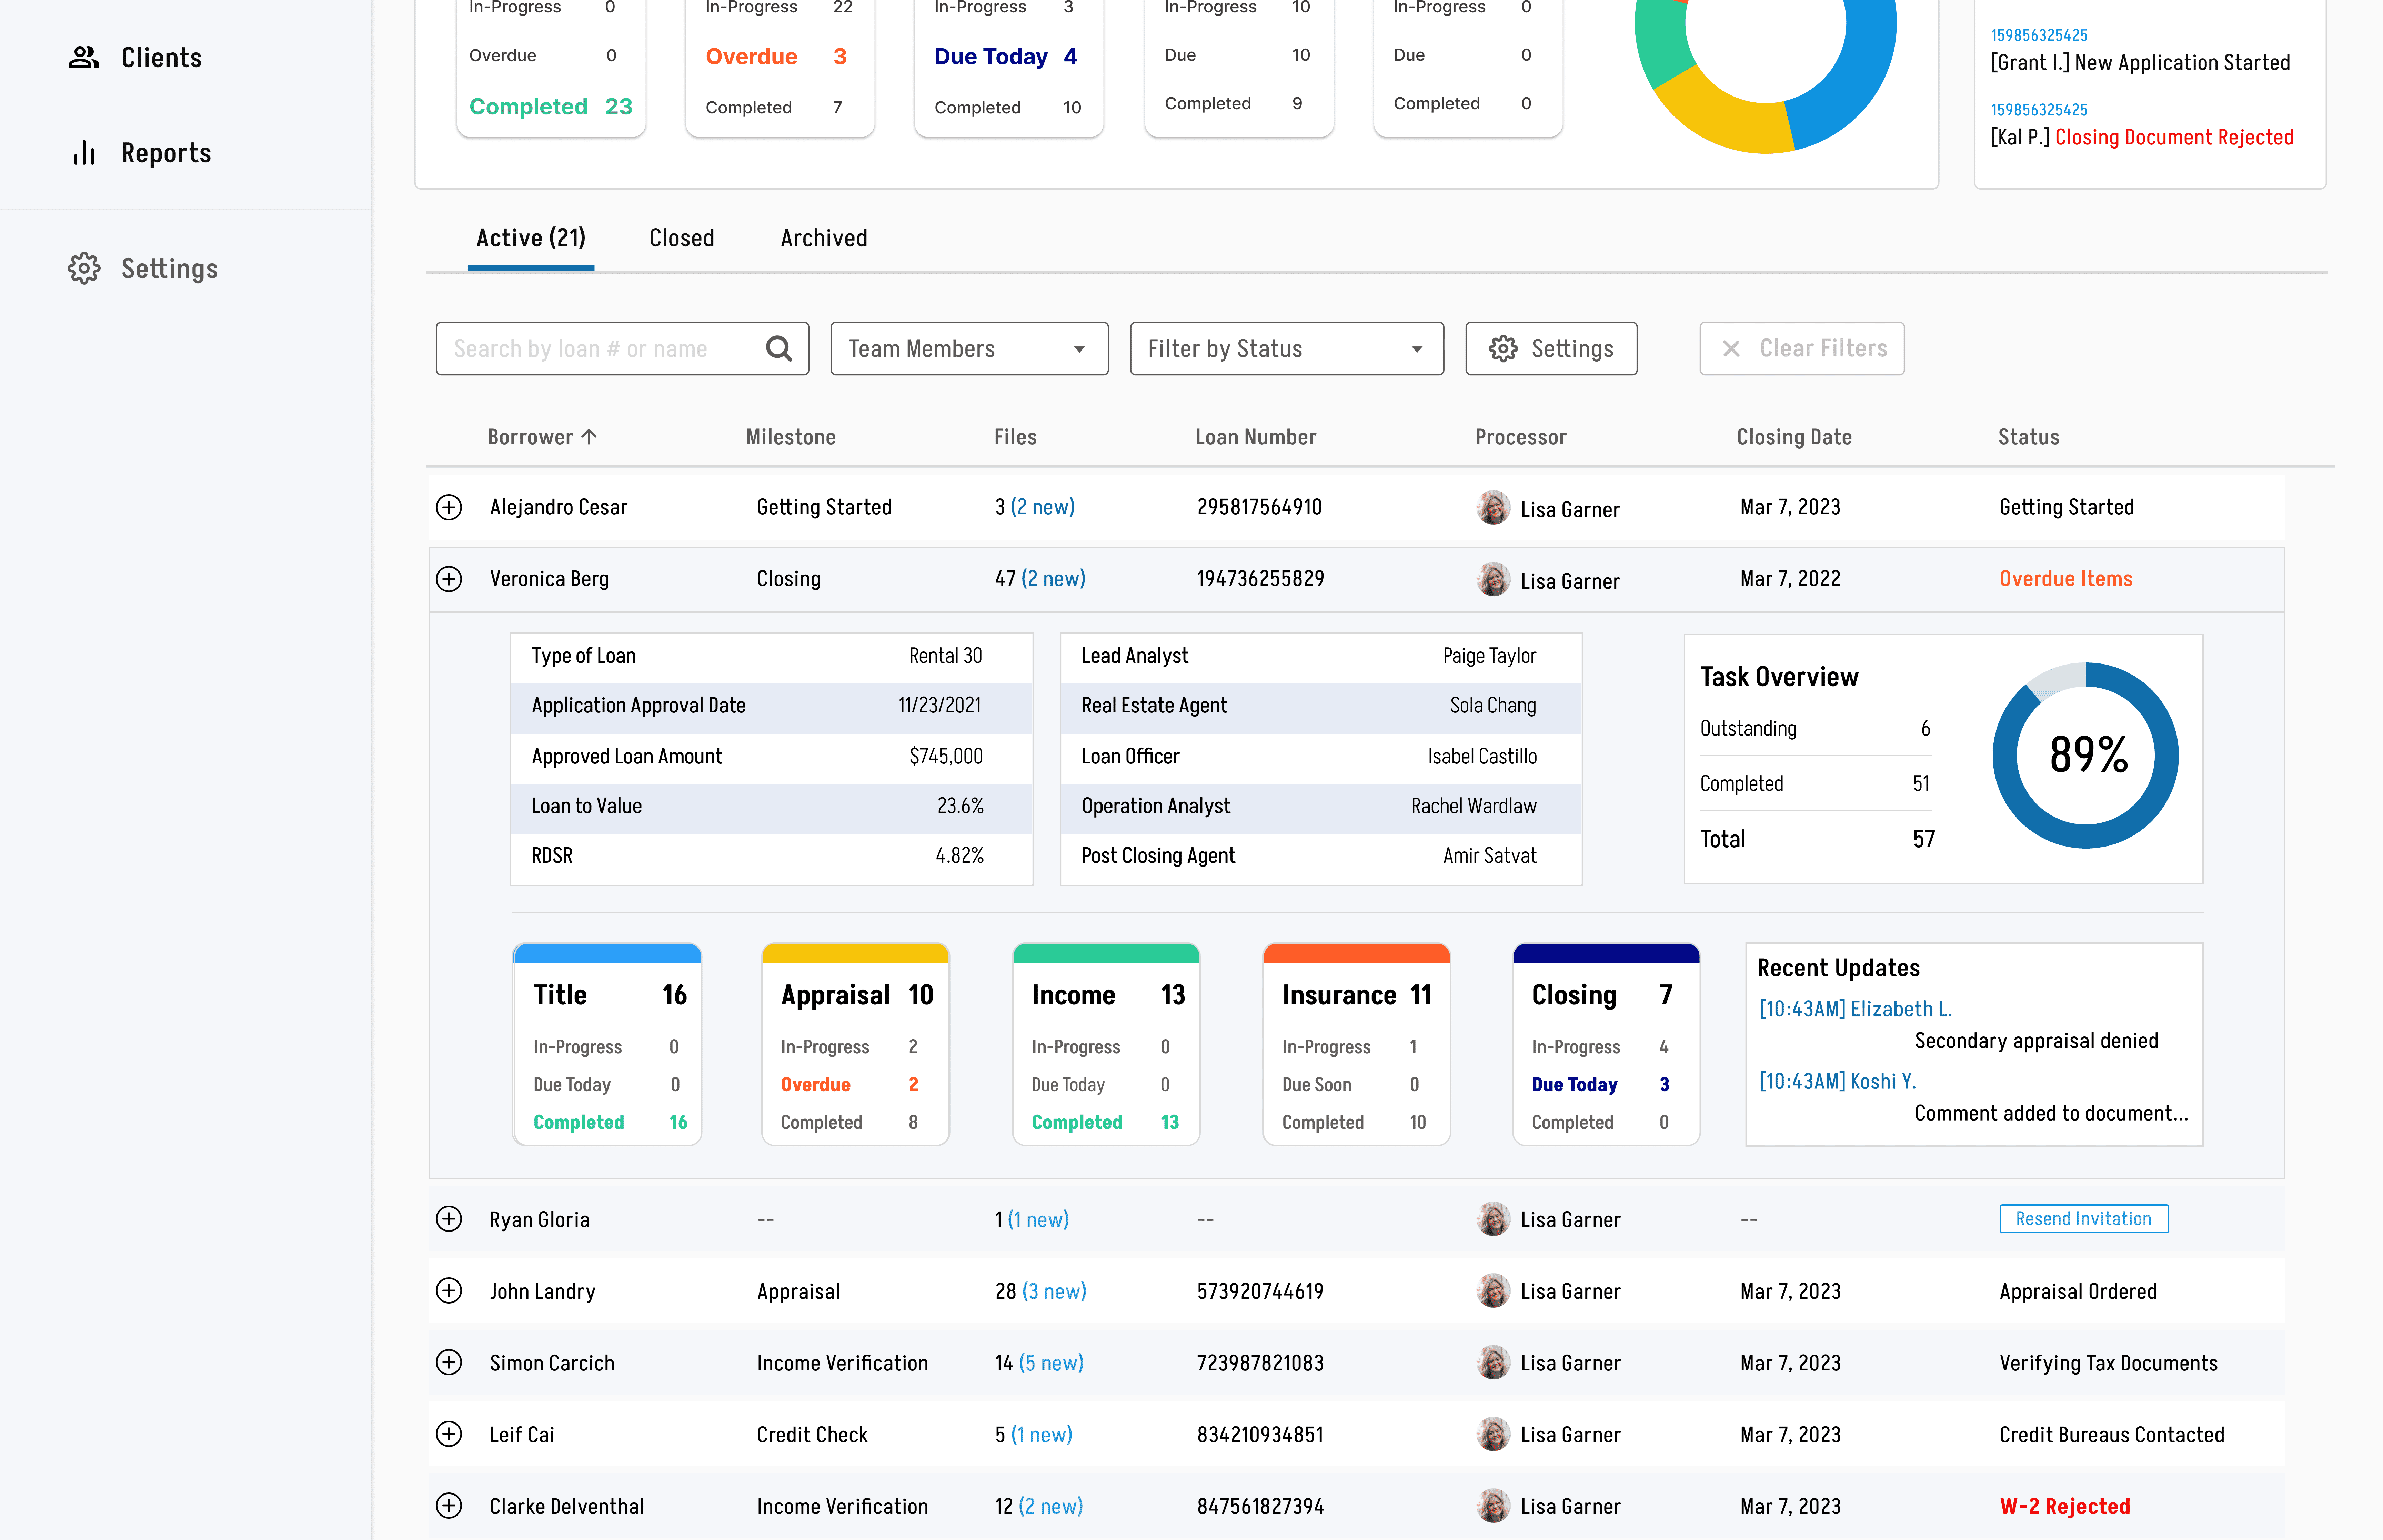Screen dimensions: 2383x1540
Task: Open sidebar Settings gear icon
Action: coord(84,268)
